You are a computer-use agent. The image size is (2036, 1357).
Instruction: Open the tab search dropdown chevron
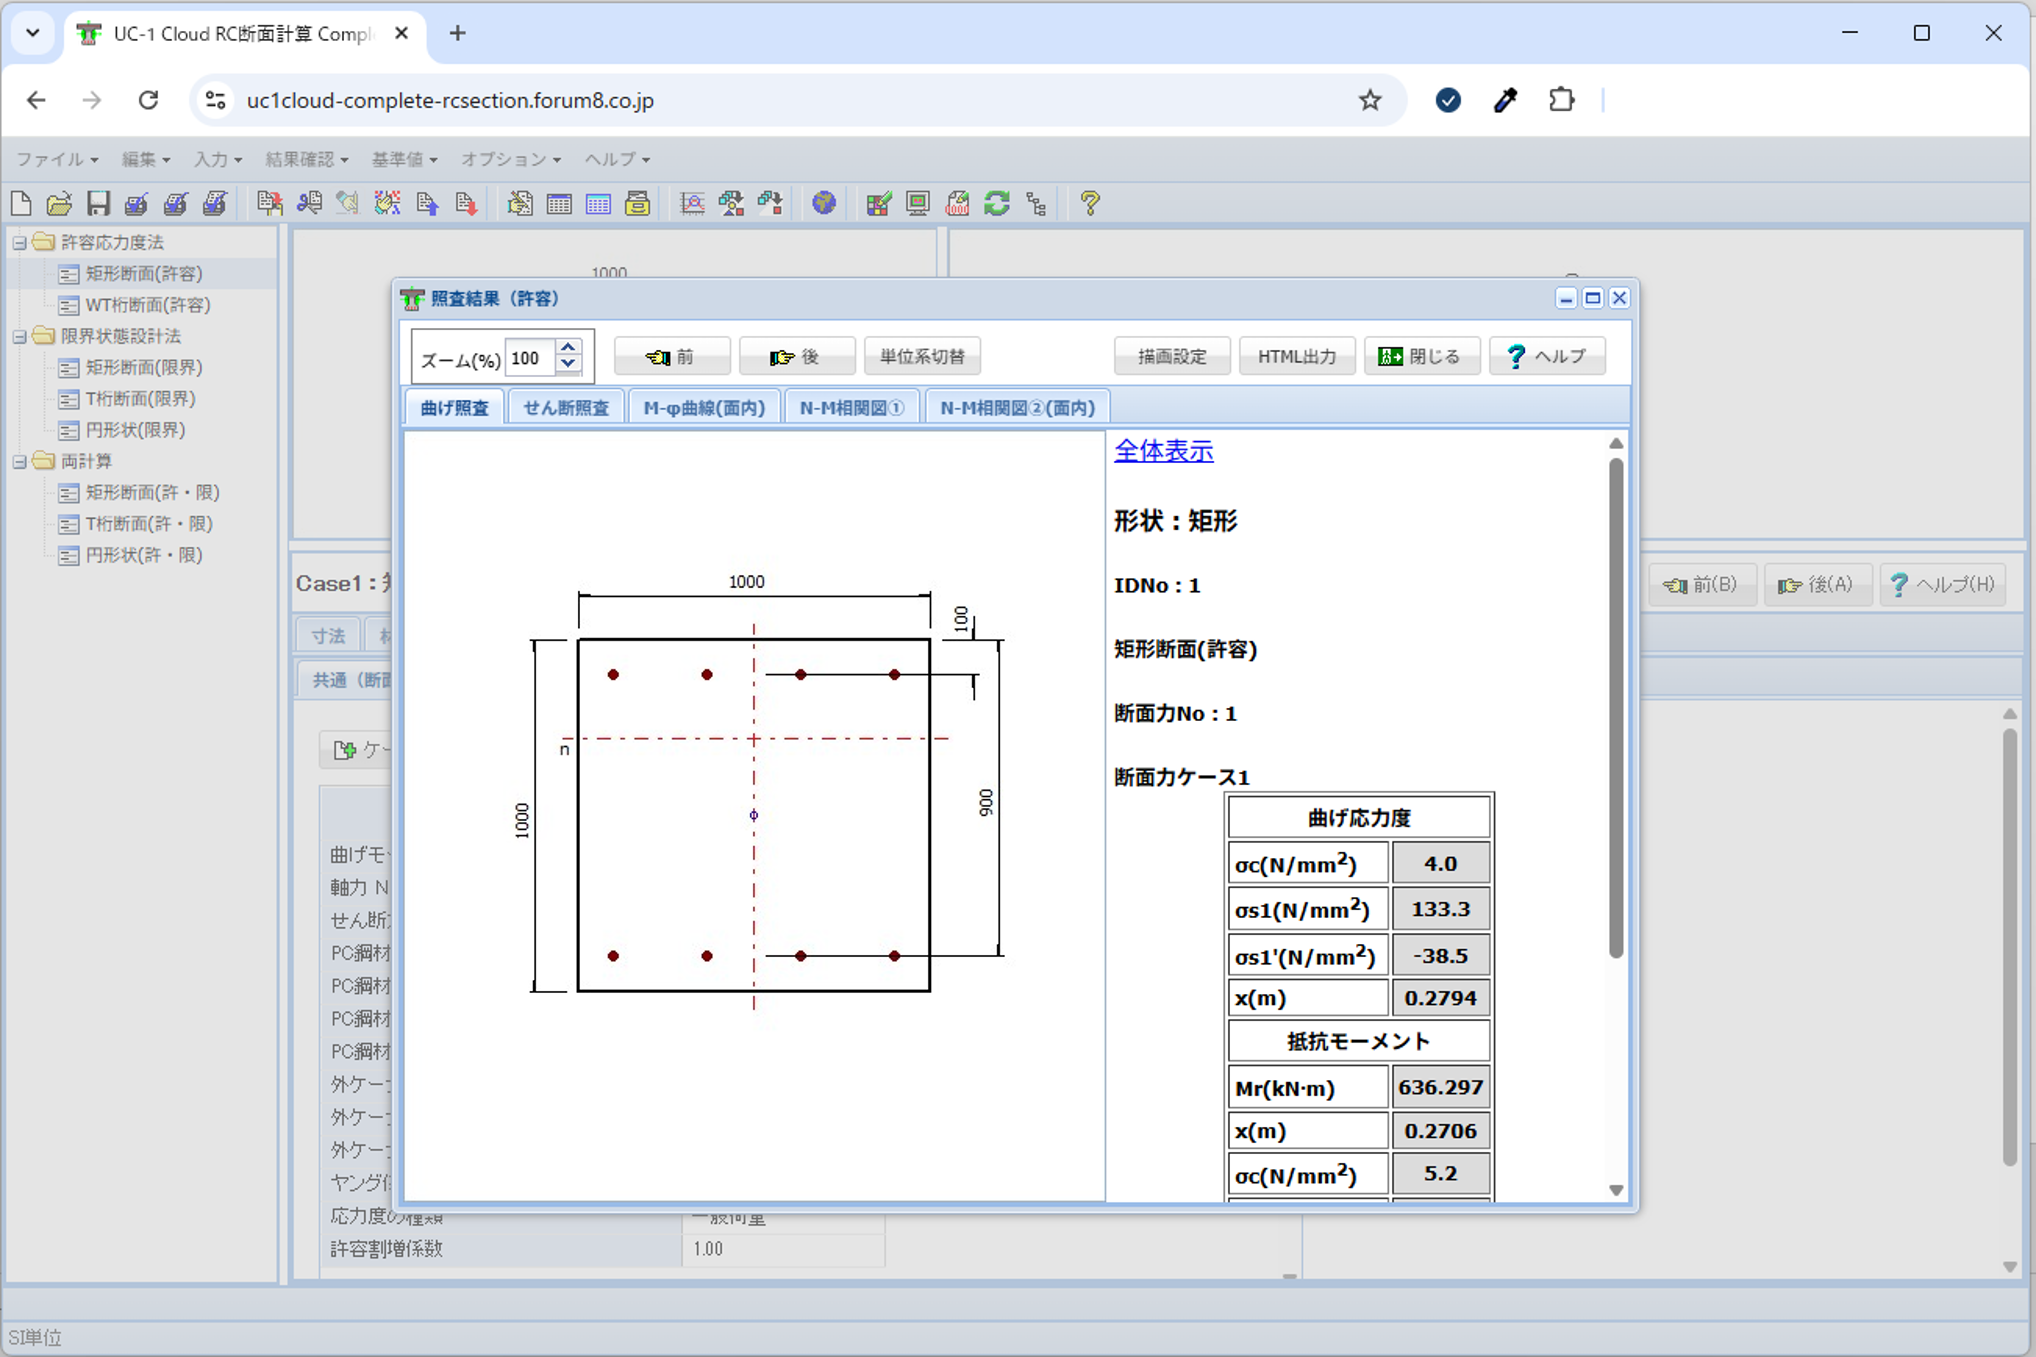click(x=33, y=33)
